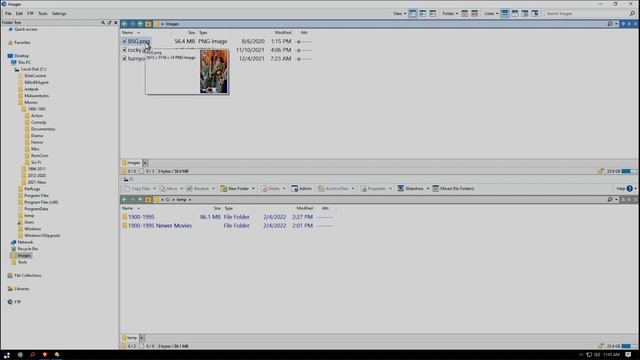Close the Folder Tree panel
This screenshot has width=640, height=360.
[x=116, y=22]
